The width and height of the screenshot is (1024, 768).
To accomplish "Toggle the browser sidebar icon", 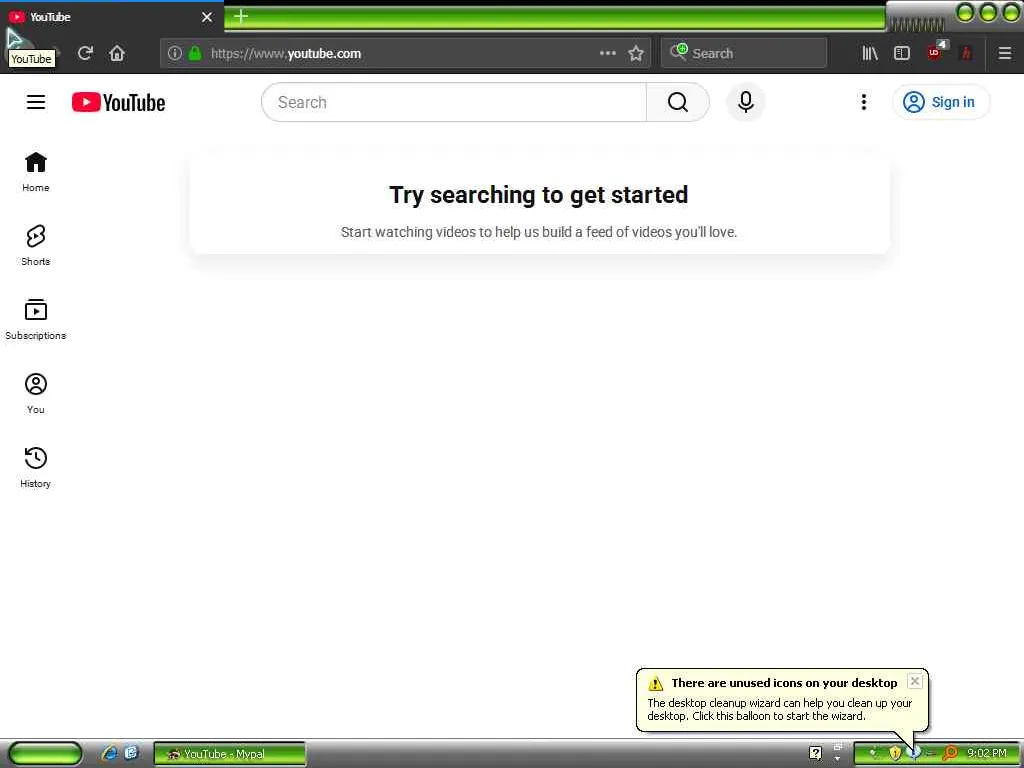I will pos(902,53).
